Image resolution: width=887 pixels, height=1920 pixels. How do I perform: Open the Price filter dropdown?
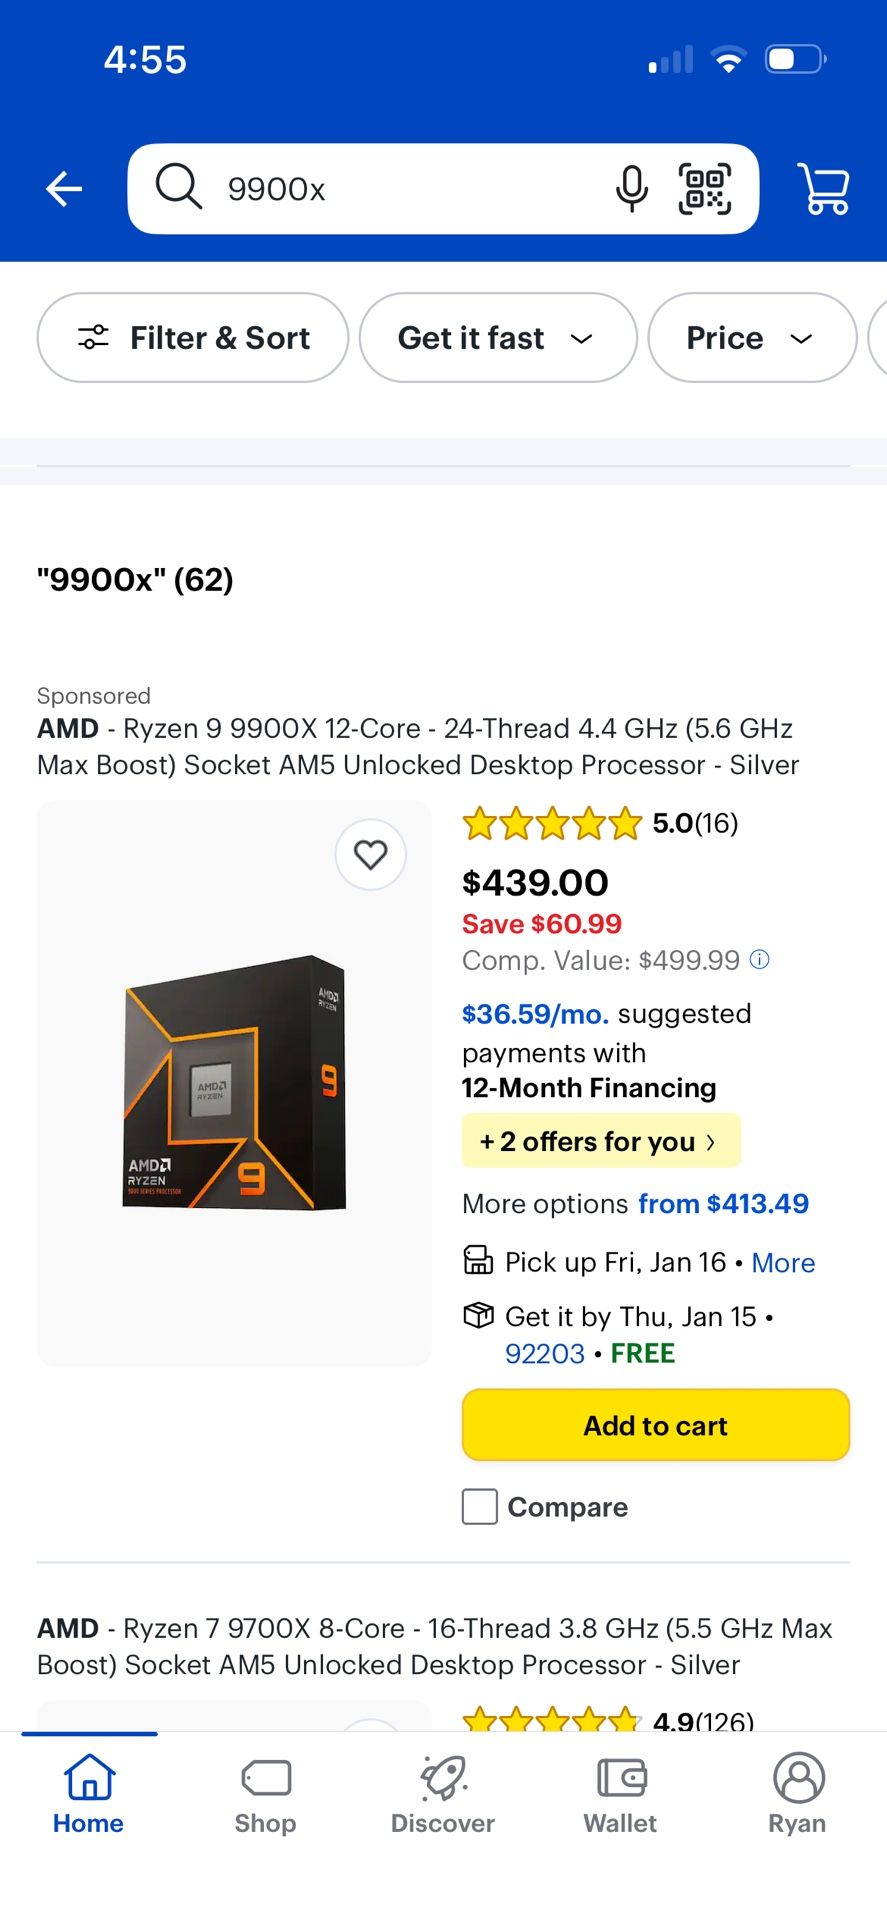751,338
